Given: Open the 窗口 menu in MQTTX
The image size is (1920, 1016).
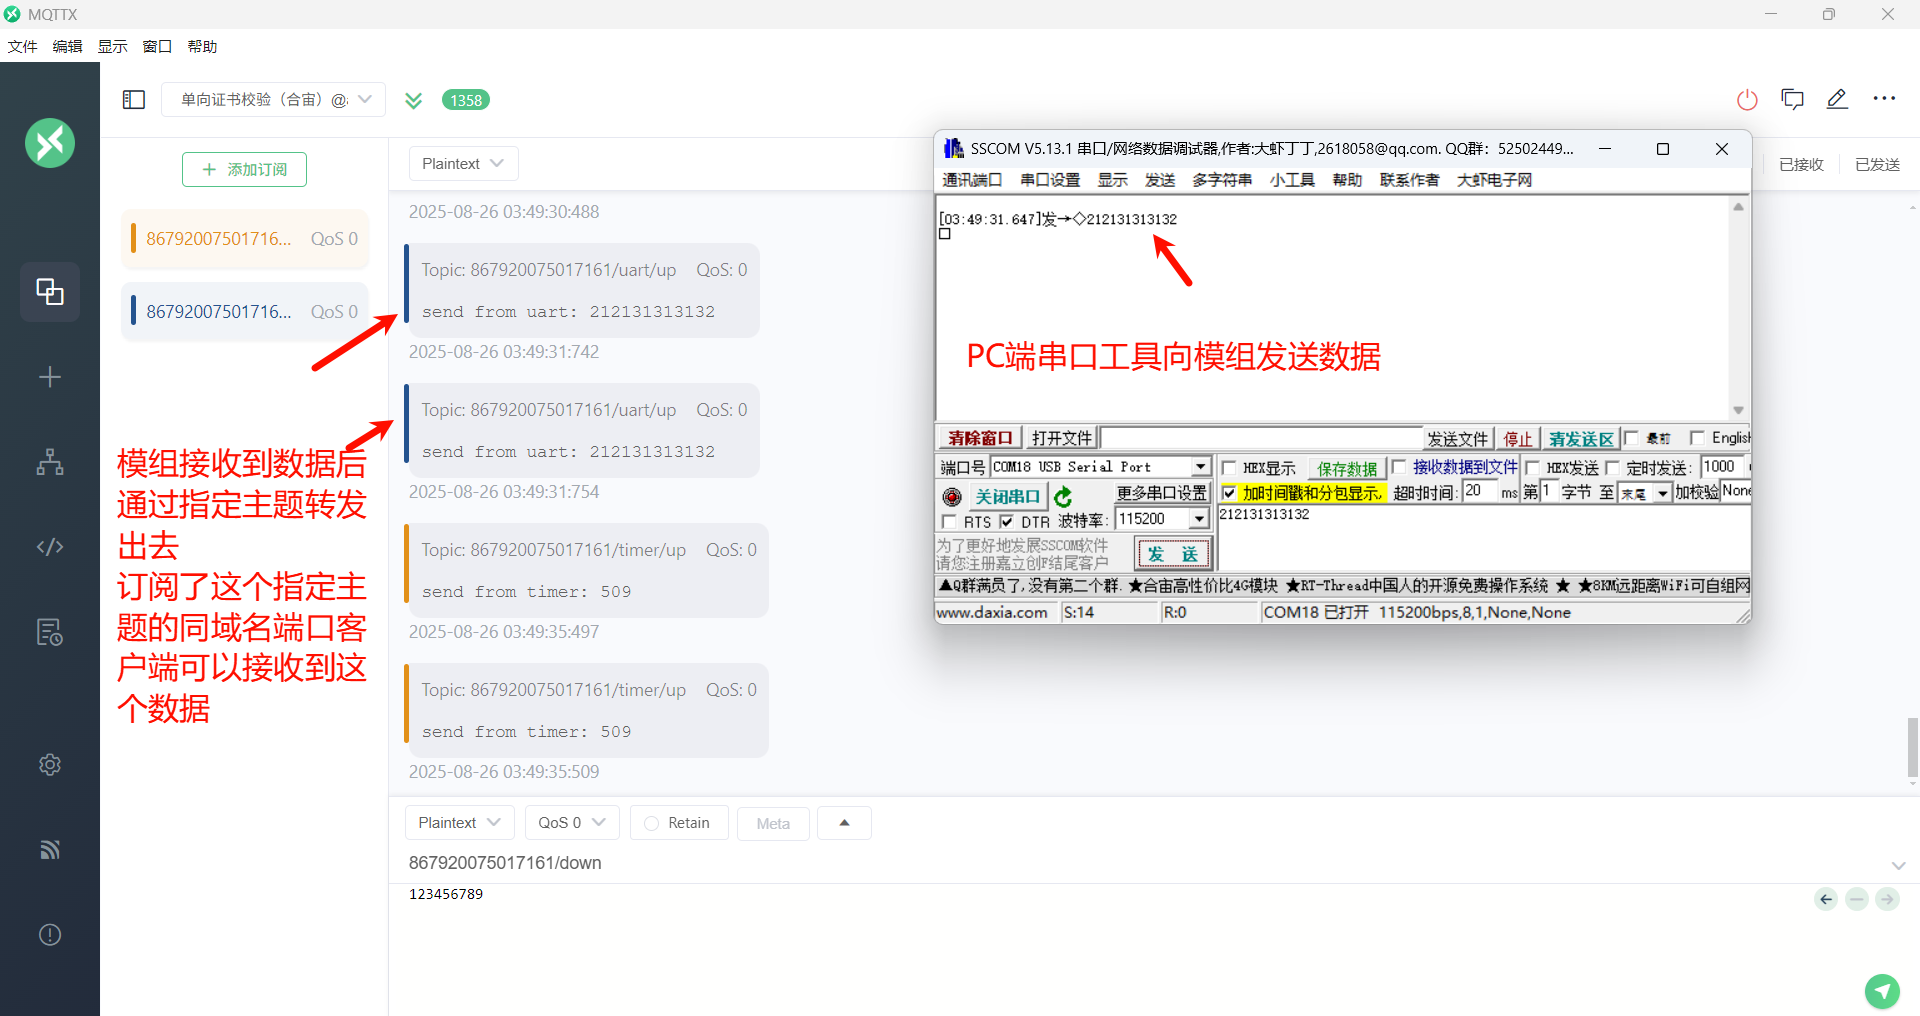Looking at the screenshot, I should pos(157,46).
